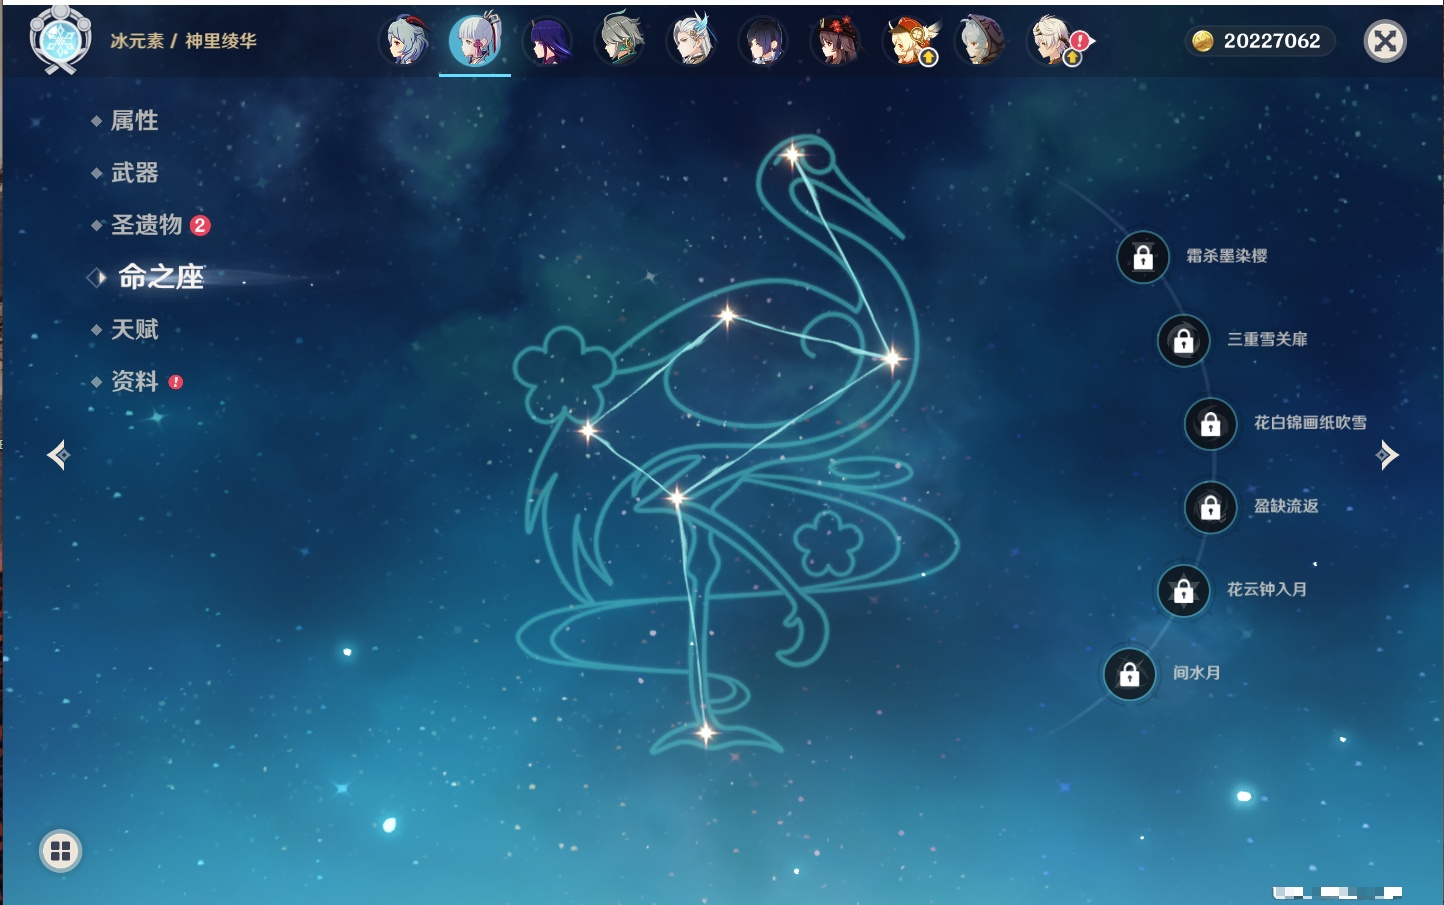Viewport: 1444px width, 905px height.
Task: Click the 花白锦画纸吹雪 constellation label
Action: [x=1310, y=423]
